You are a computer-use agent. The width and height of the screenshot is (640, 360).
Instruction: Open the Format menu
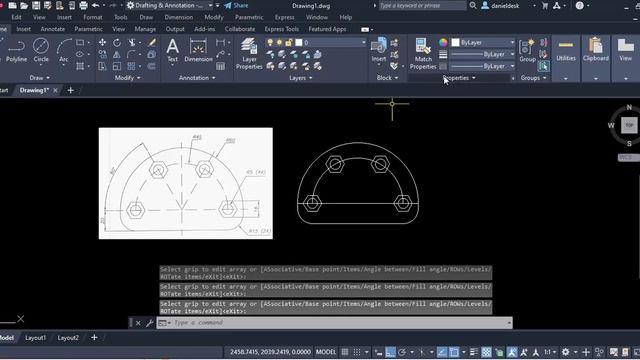93,17
